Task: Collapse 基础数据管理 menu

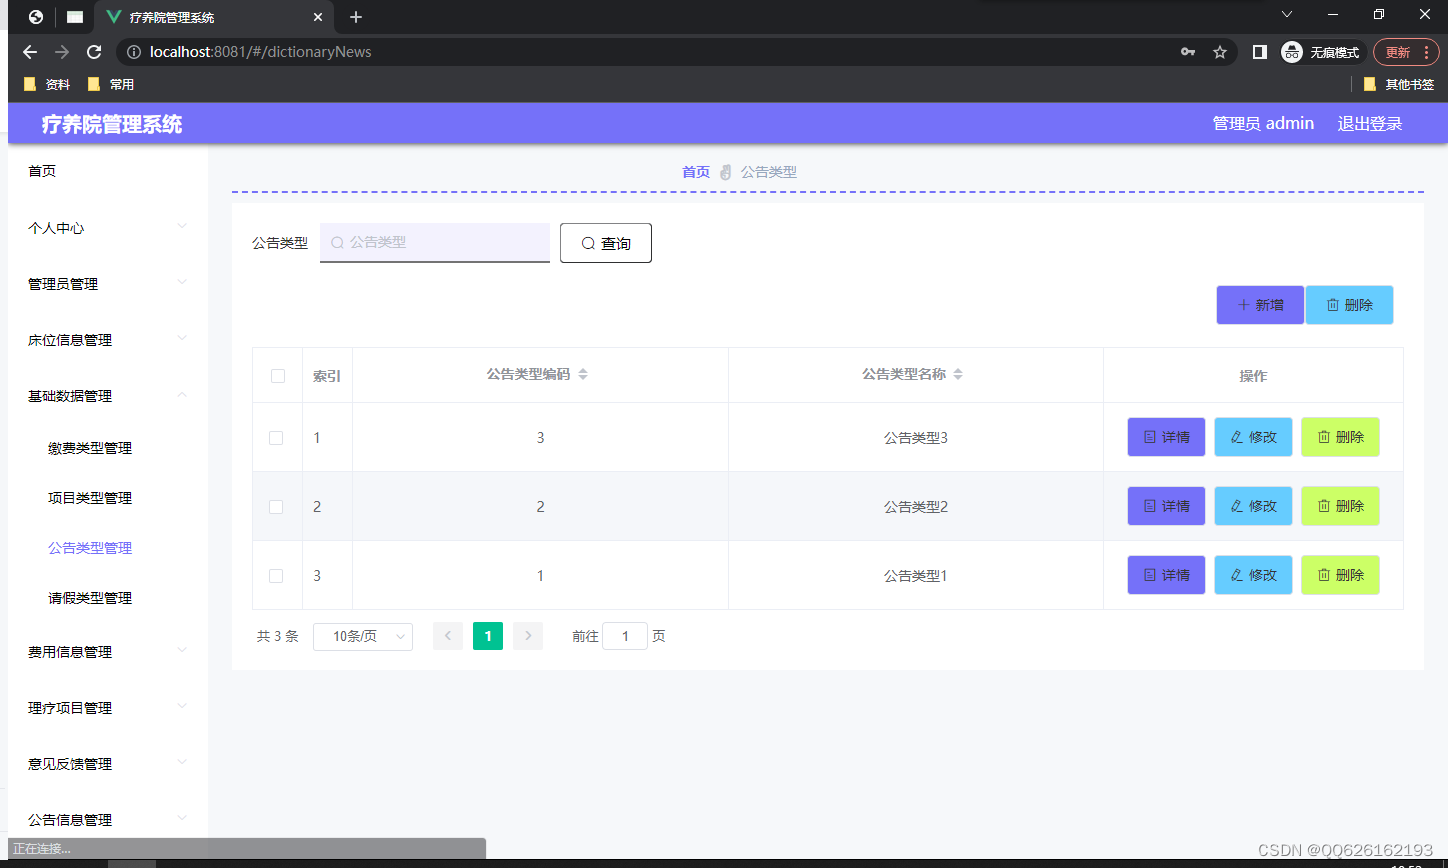Action: tap(108, 396)
